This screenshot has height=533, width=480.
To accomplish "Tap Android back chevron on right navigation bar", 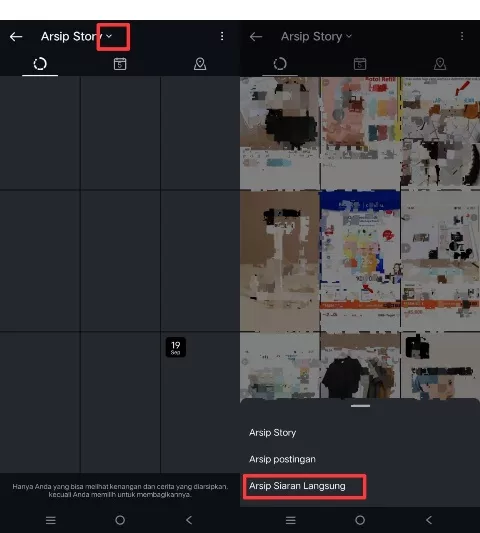I will pyautogui.click(x=429, y=520).
